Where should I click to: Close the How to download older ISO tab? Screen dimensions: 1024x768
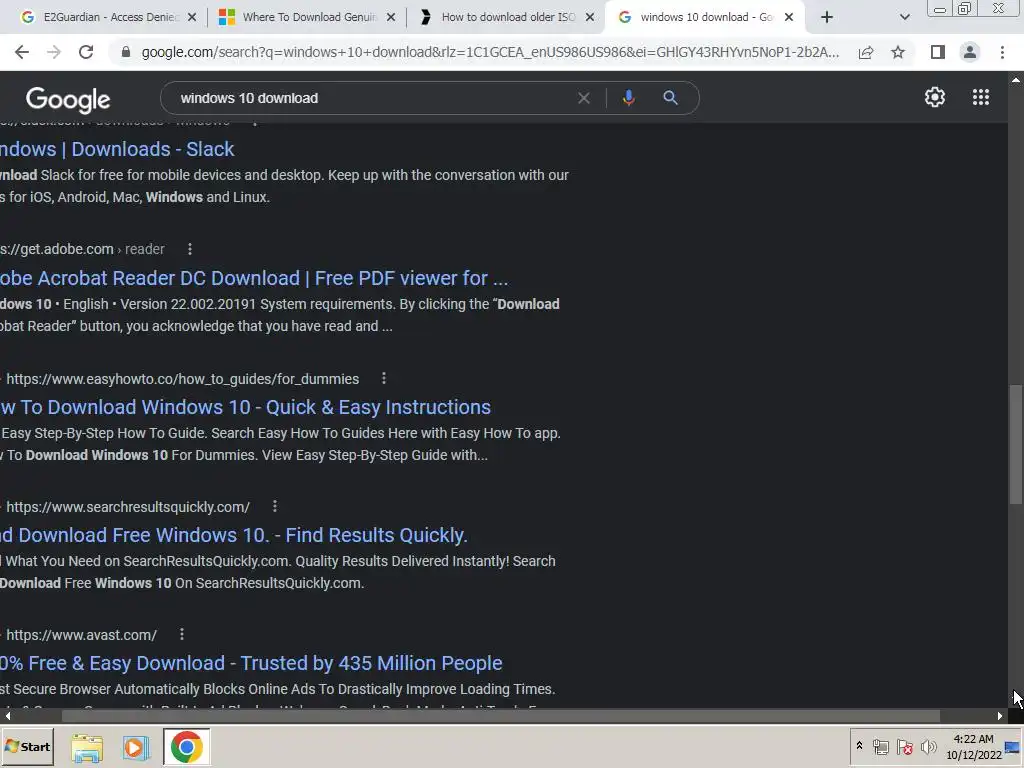[x=590, y=17]
